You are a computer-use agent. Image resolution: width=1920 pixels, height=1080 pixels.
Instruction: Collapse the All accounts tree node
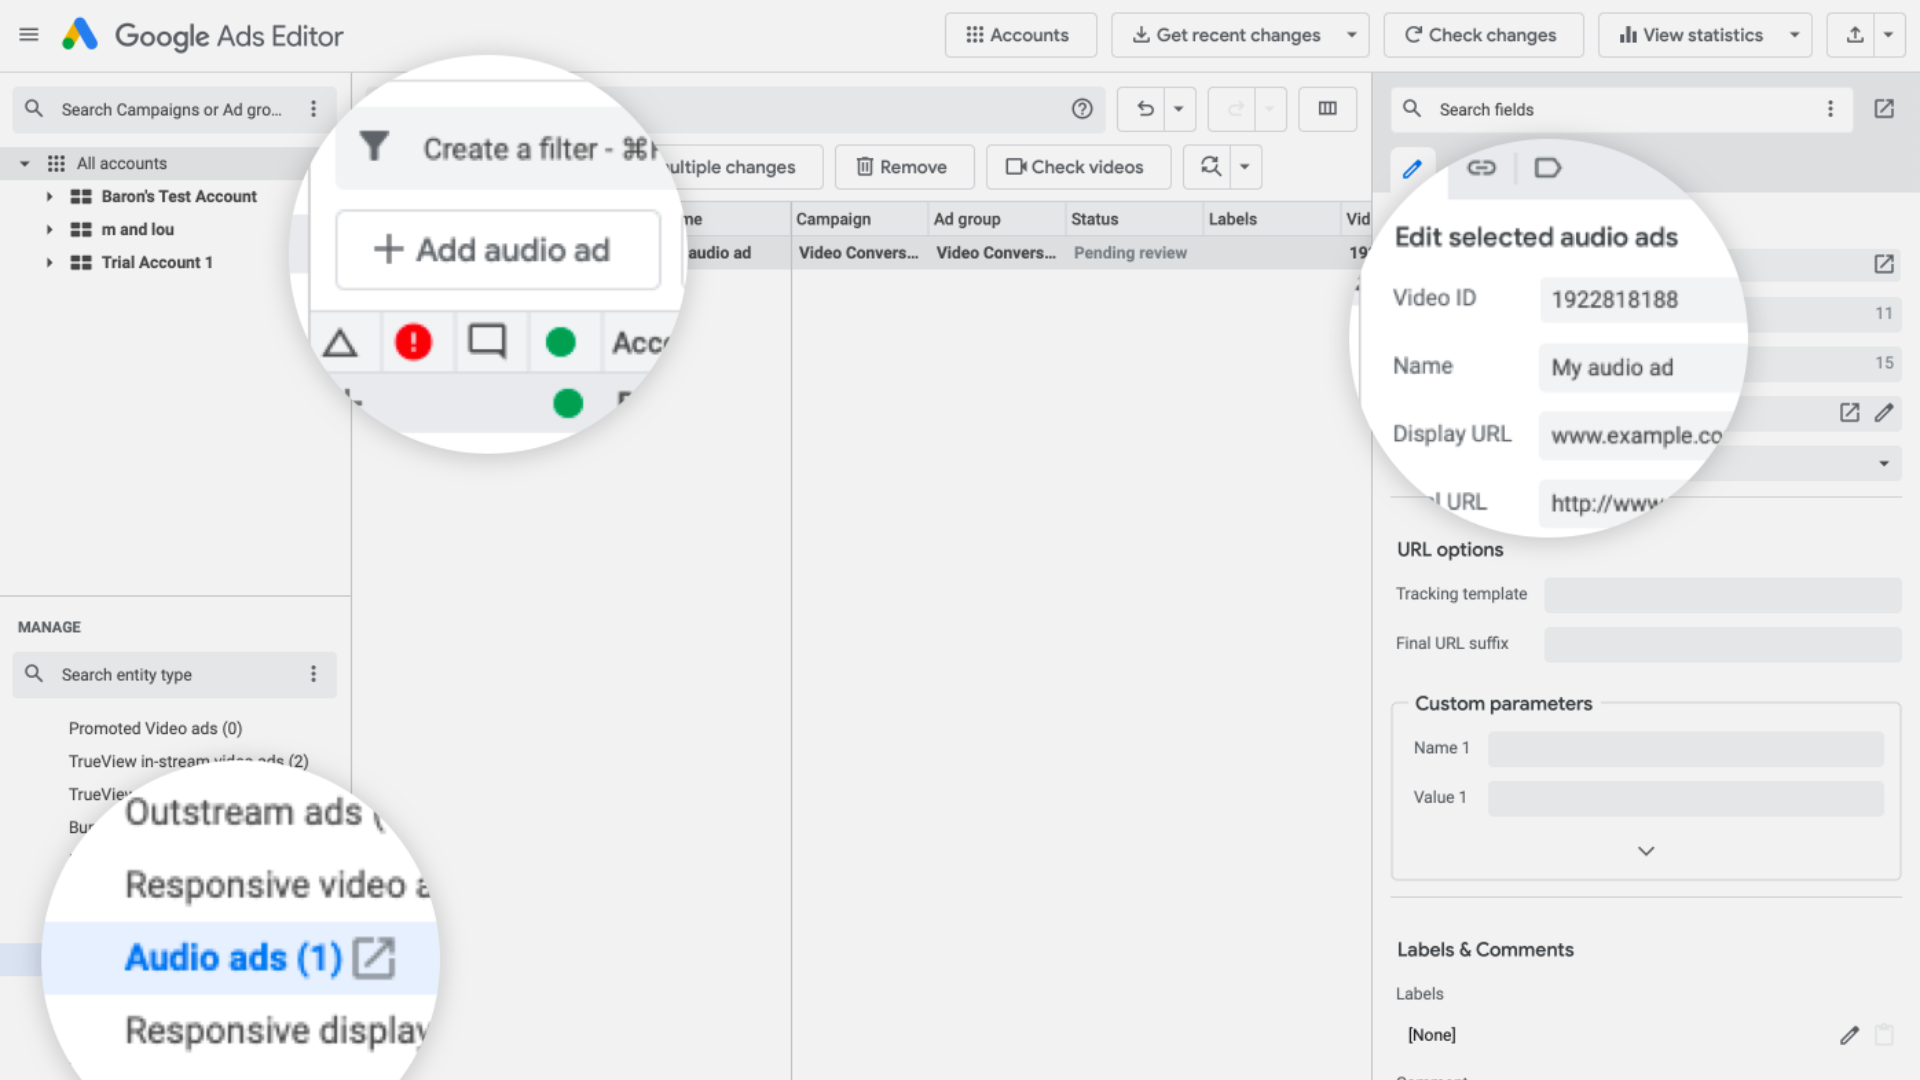click(23, 162)
